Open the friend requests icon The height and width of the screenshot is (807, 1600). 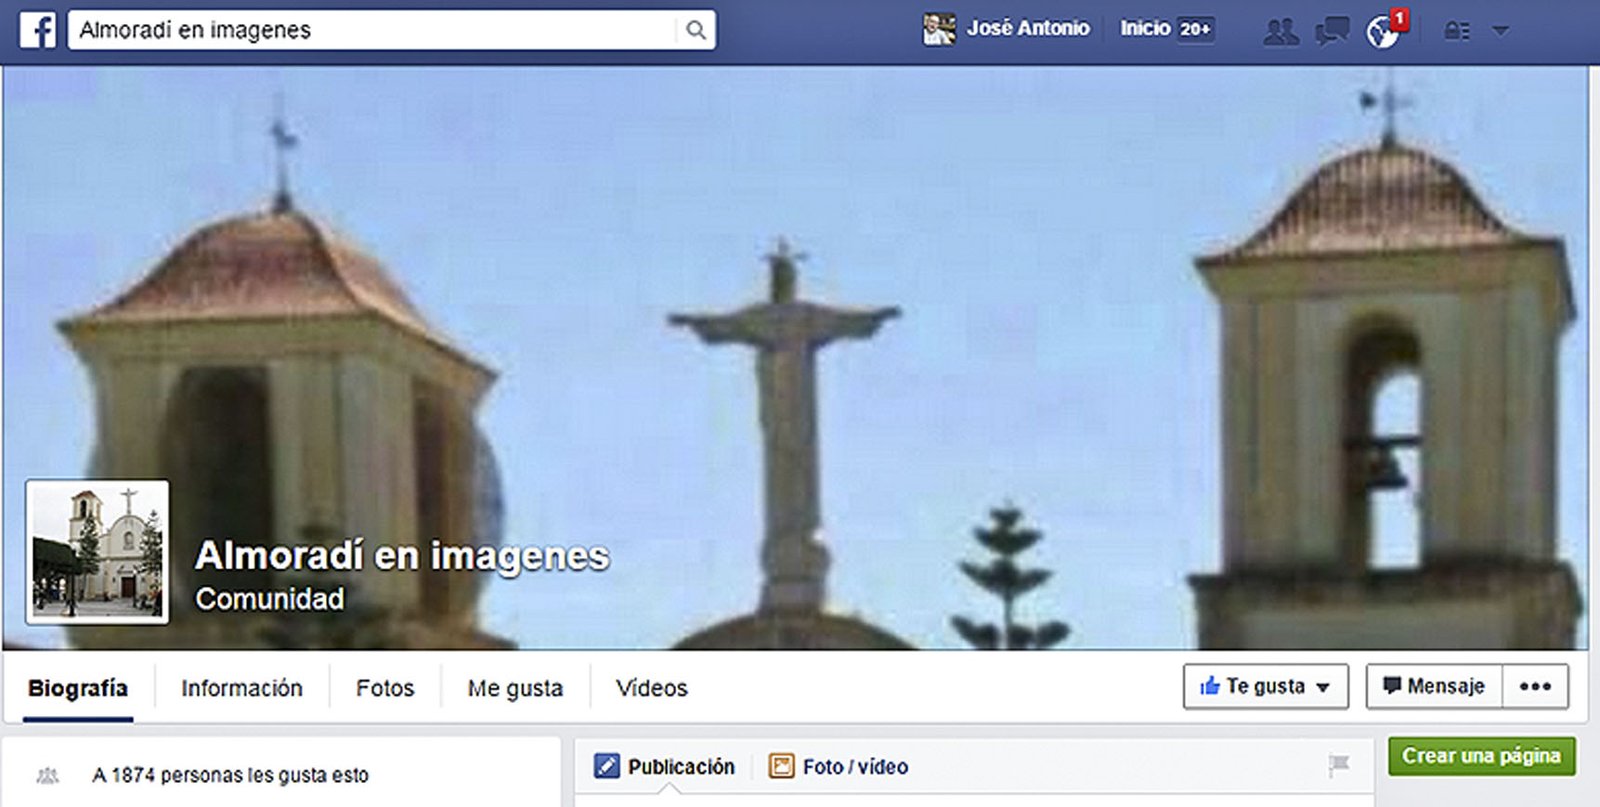(1281, 31)
